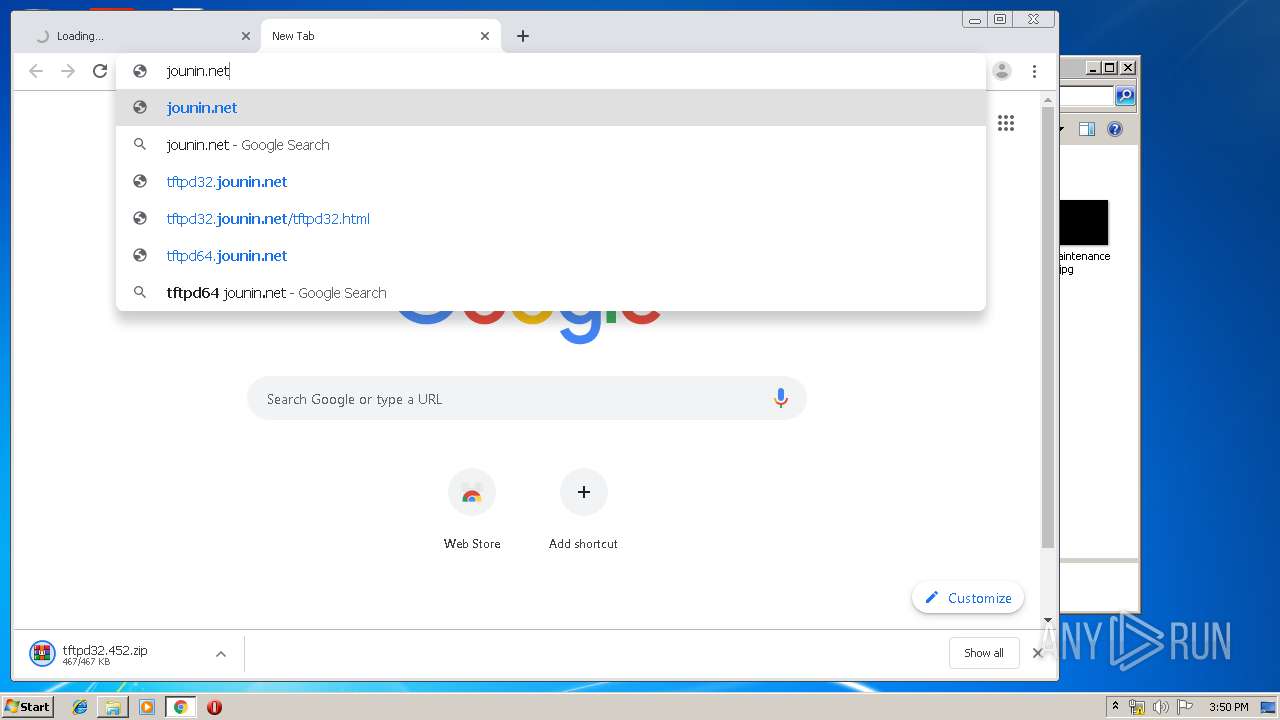The height and width of the screenshot is (720, 1280).
Task: Close the Loading tab
Action: click(246, 36)
